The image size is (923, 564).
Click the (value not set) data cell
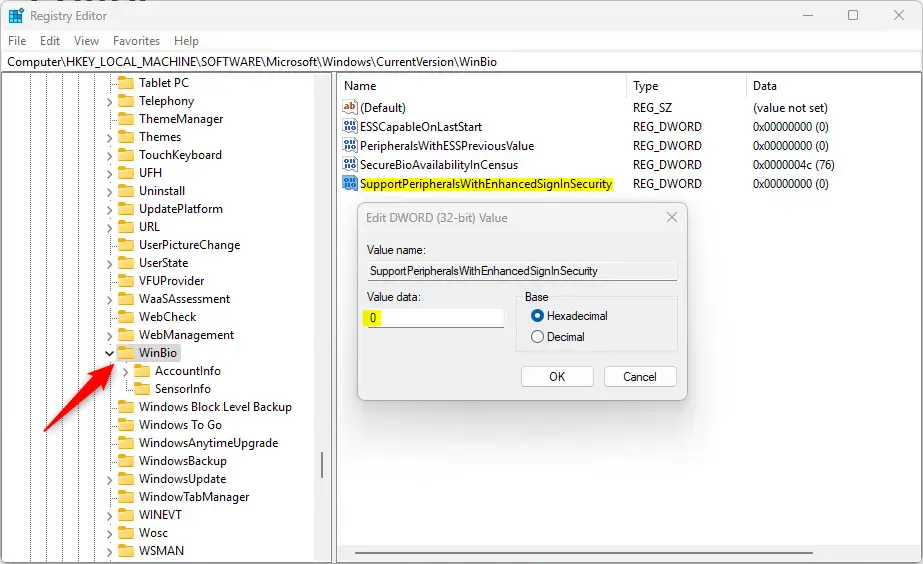790,108
